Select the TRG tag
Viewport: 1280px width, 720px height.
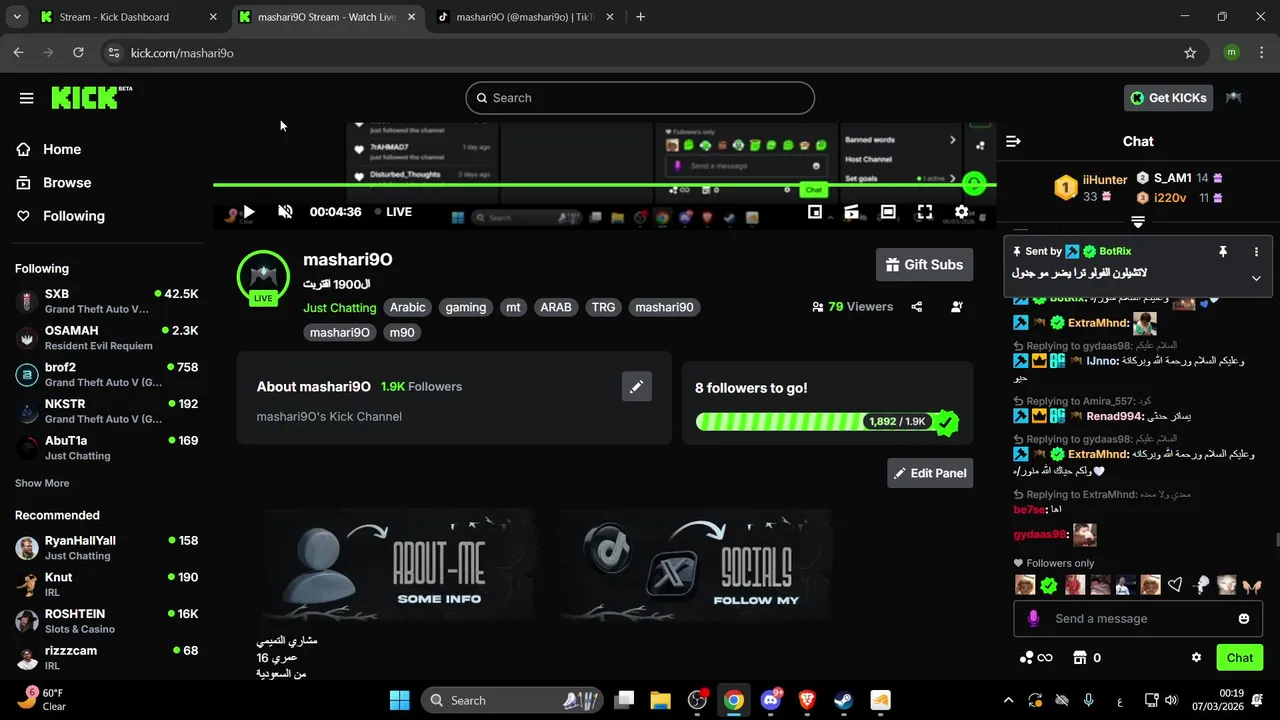pyautogui.click(x=603, y=308)
